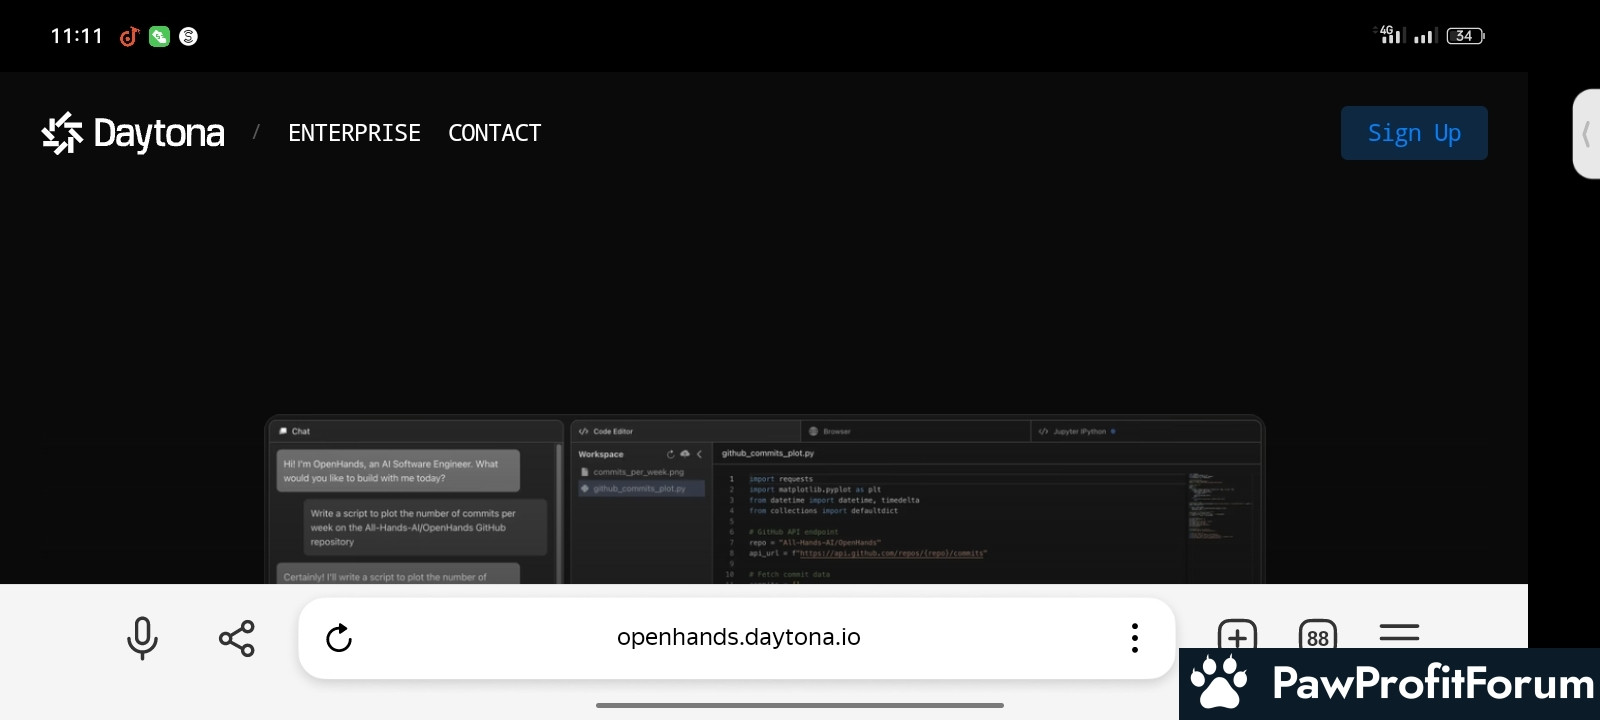The width and height of the screenshot is (1600, 720).
Task: Reload the page with refresh icon
Action: pos(339,638)
